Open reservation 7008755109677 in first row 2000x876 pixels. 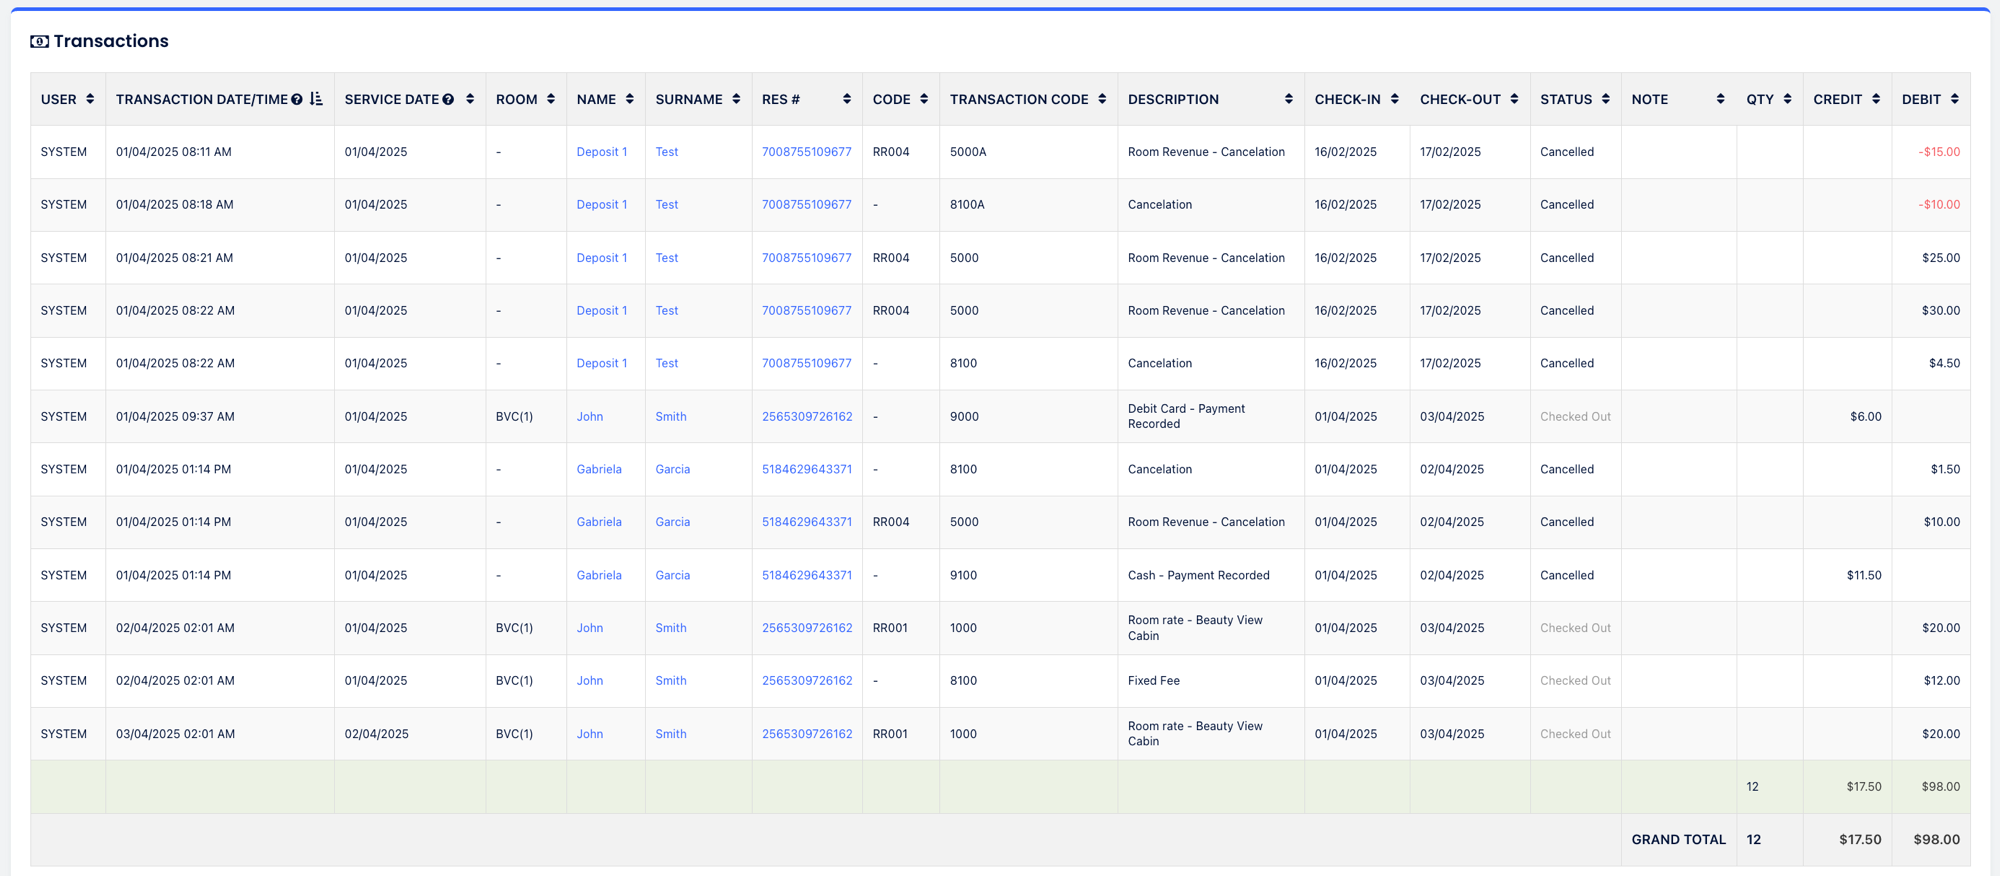[806, 152]
